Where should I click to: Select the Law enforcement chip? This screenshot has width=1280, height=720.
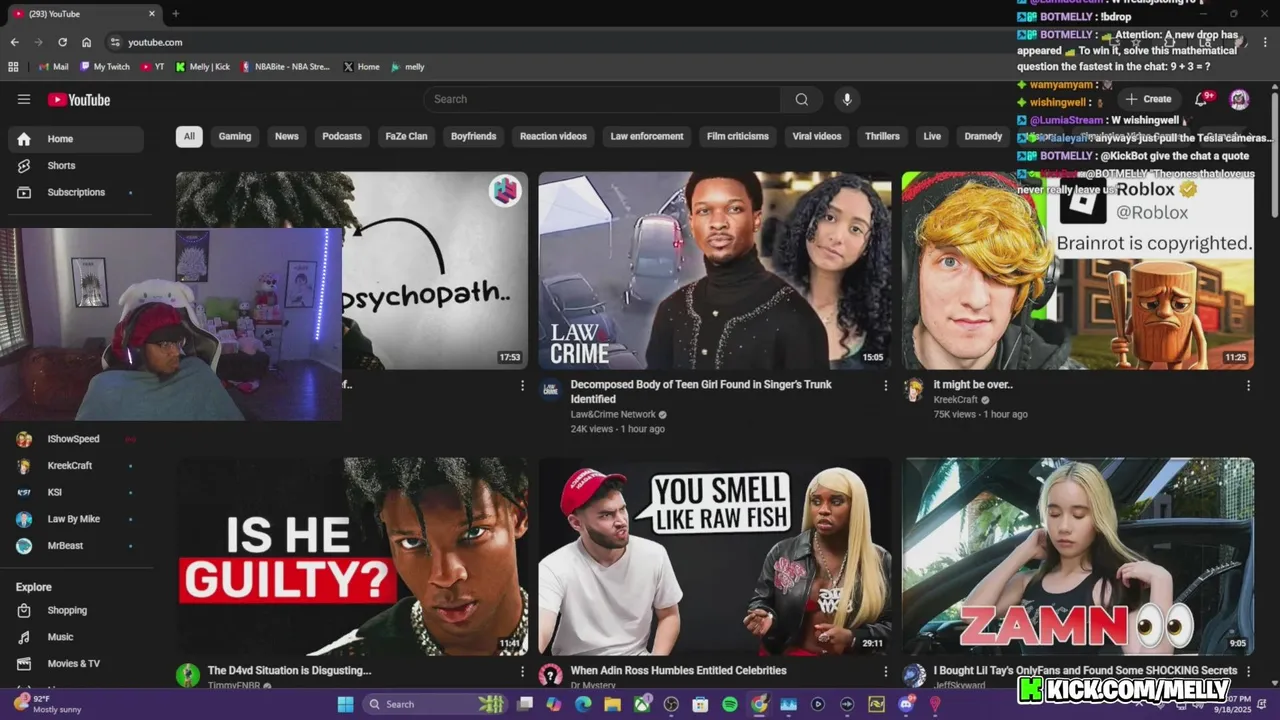pyautogui.click(x=647, y=136)
